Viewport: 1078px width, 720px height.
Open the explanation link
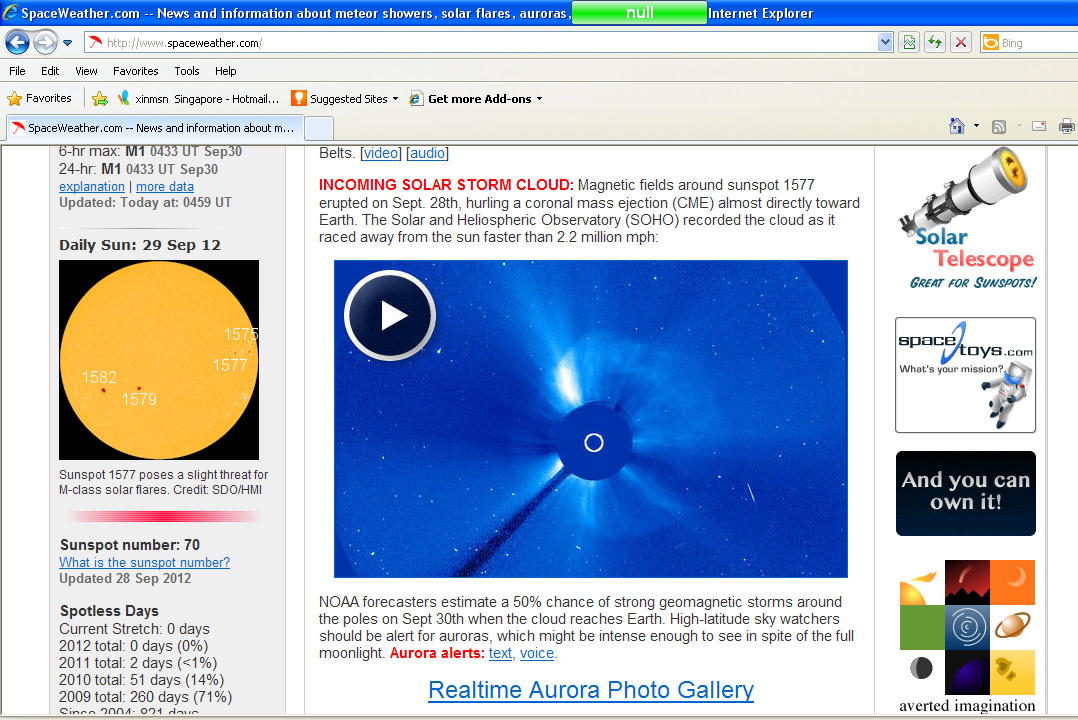coord(92,186)
